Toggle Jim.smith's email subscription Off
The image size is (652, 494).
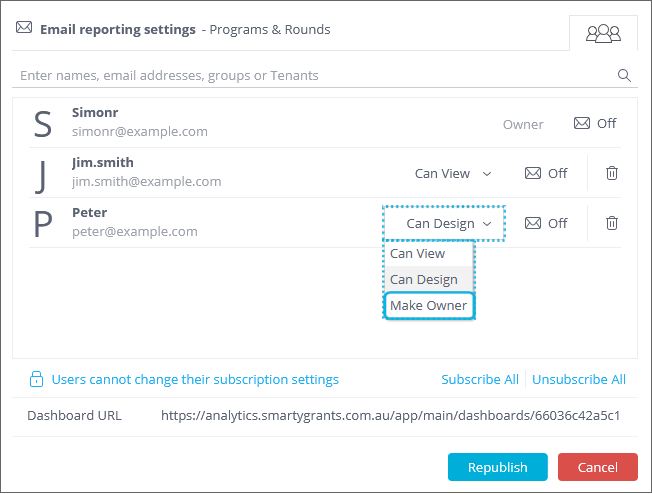[546, 173]
